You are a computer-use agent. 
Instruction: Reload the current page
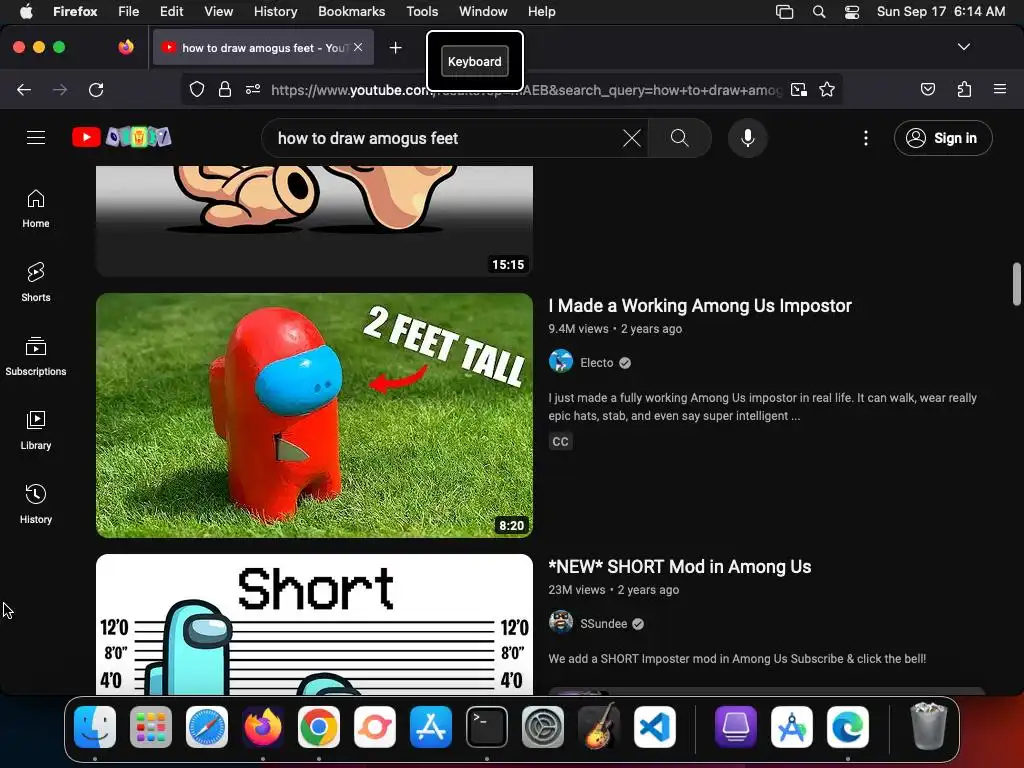96,89
